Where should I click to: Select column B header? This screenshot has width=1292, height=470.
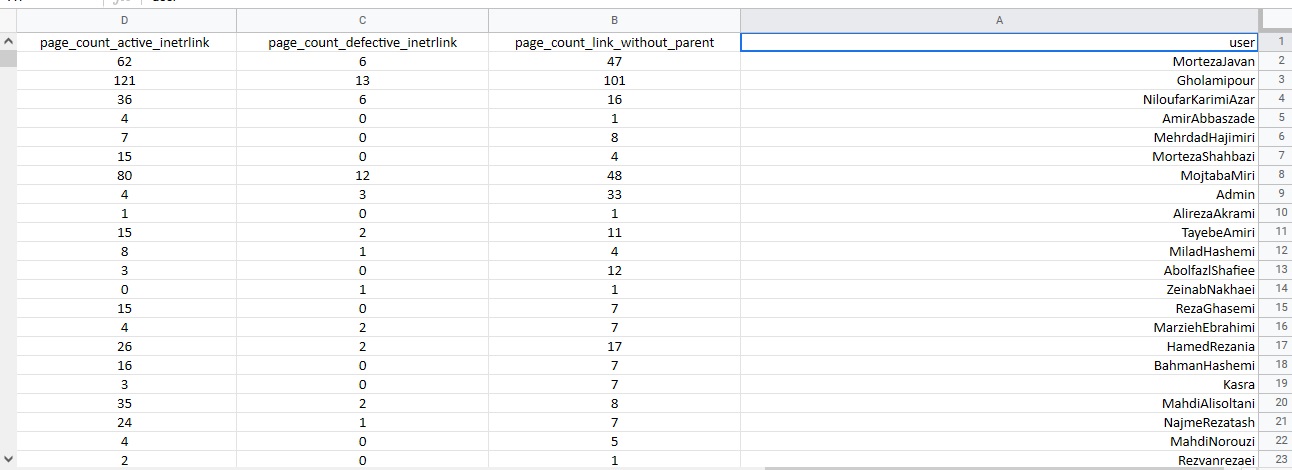tap(614, 20)
